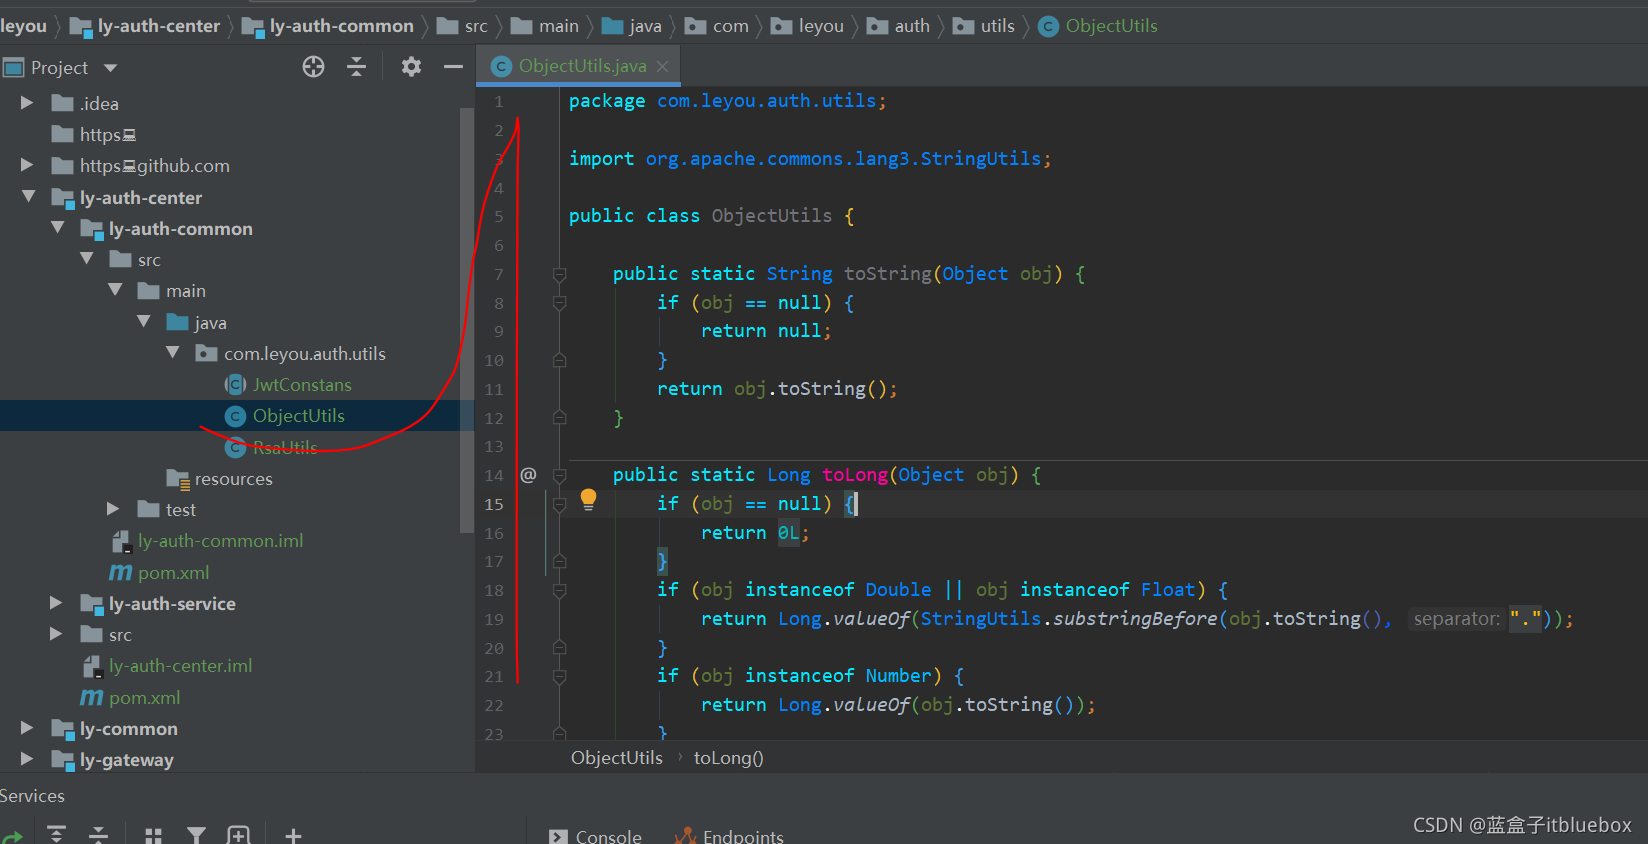Click ObjectUtils in top navigation breadcrumb
Viewport: 1648px width, 844px height.
click(1111, 26)
